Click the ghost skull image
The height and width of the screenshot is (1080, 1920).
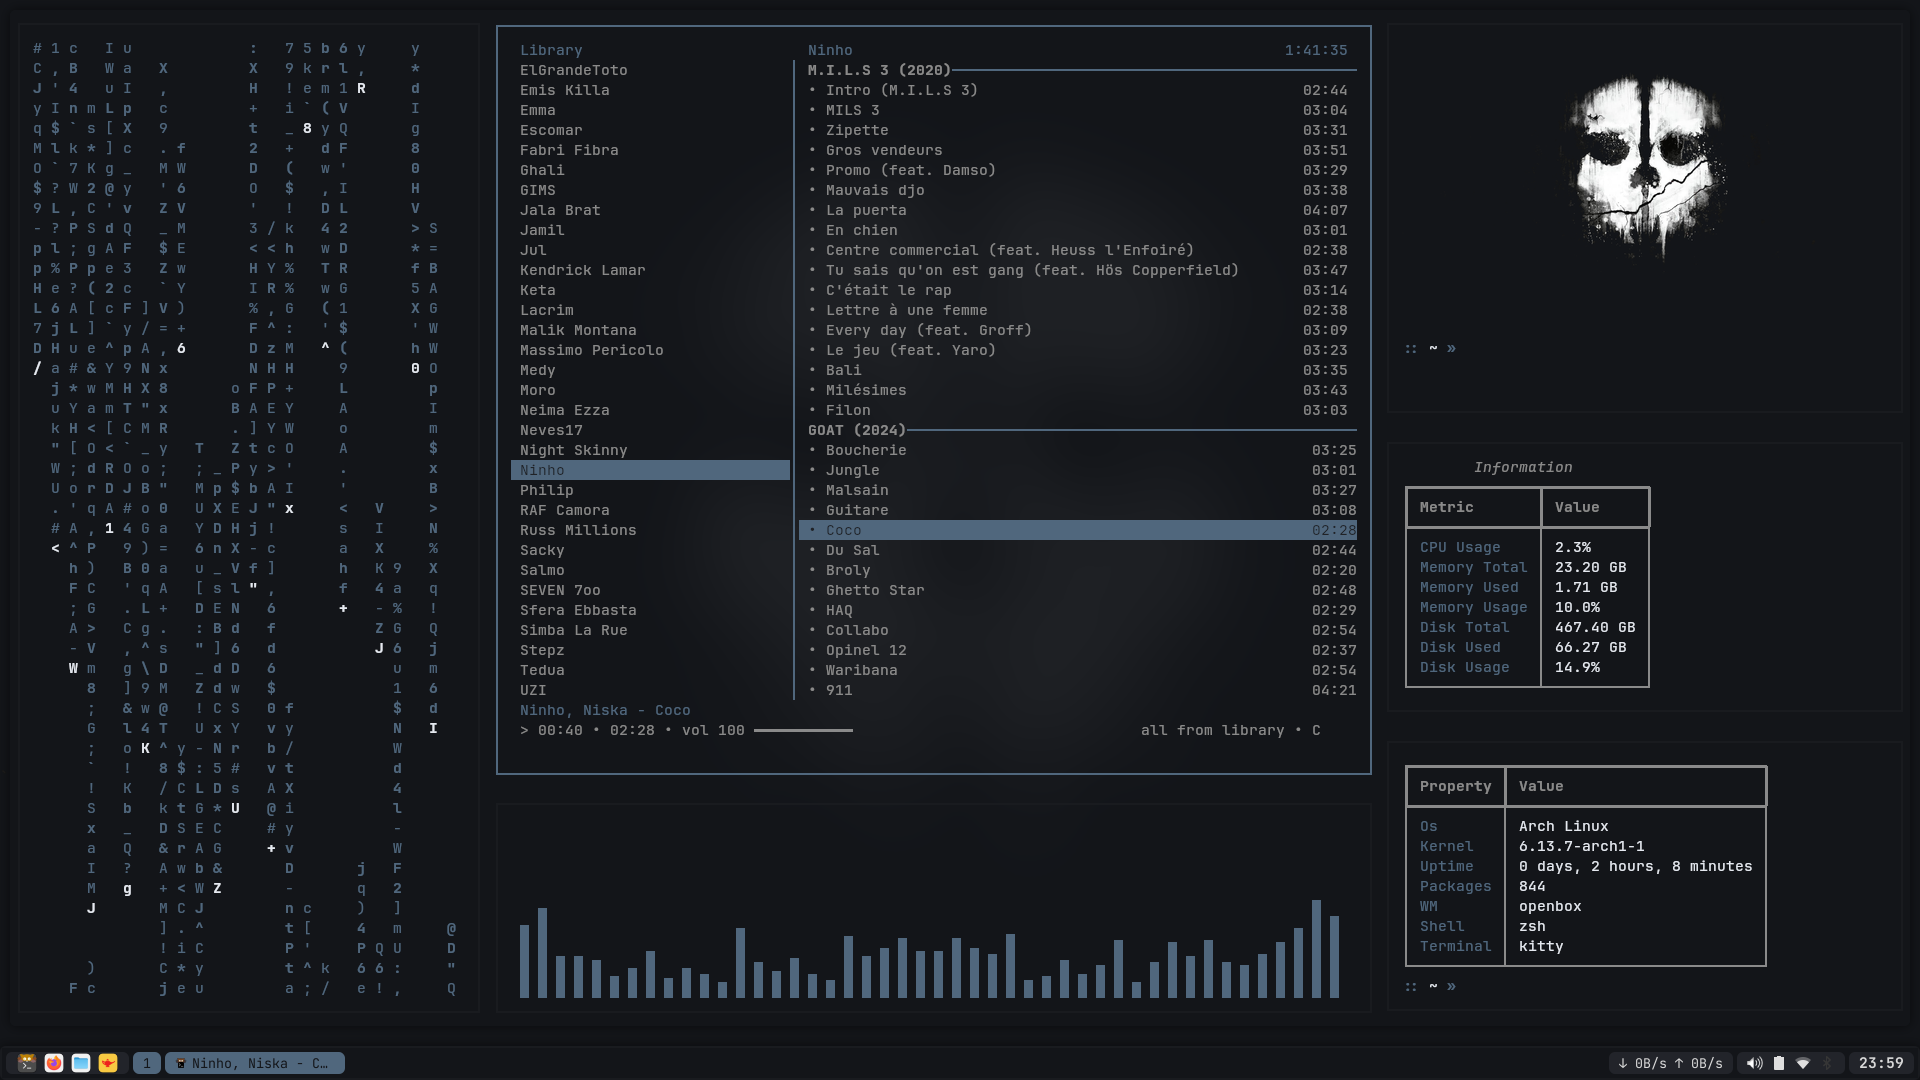point(1645,168)
